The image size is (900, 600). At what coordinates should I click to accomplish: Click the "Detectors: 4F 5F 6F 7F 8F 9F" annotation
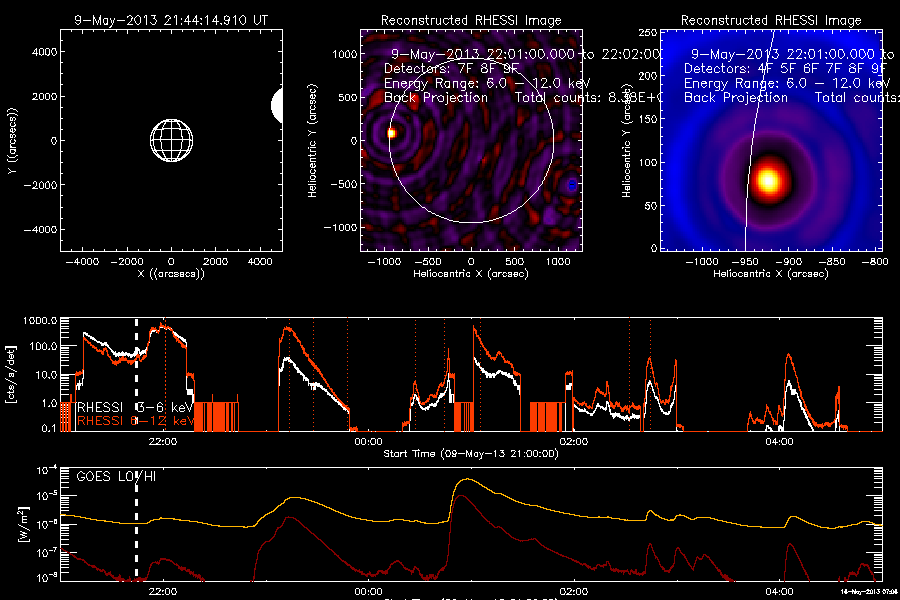pyautogui.click(x=783, y=68)
